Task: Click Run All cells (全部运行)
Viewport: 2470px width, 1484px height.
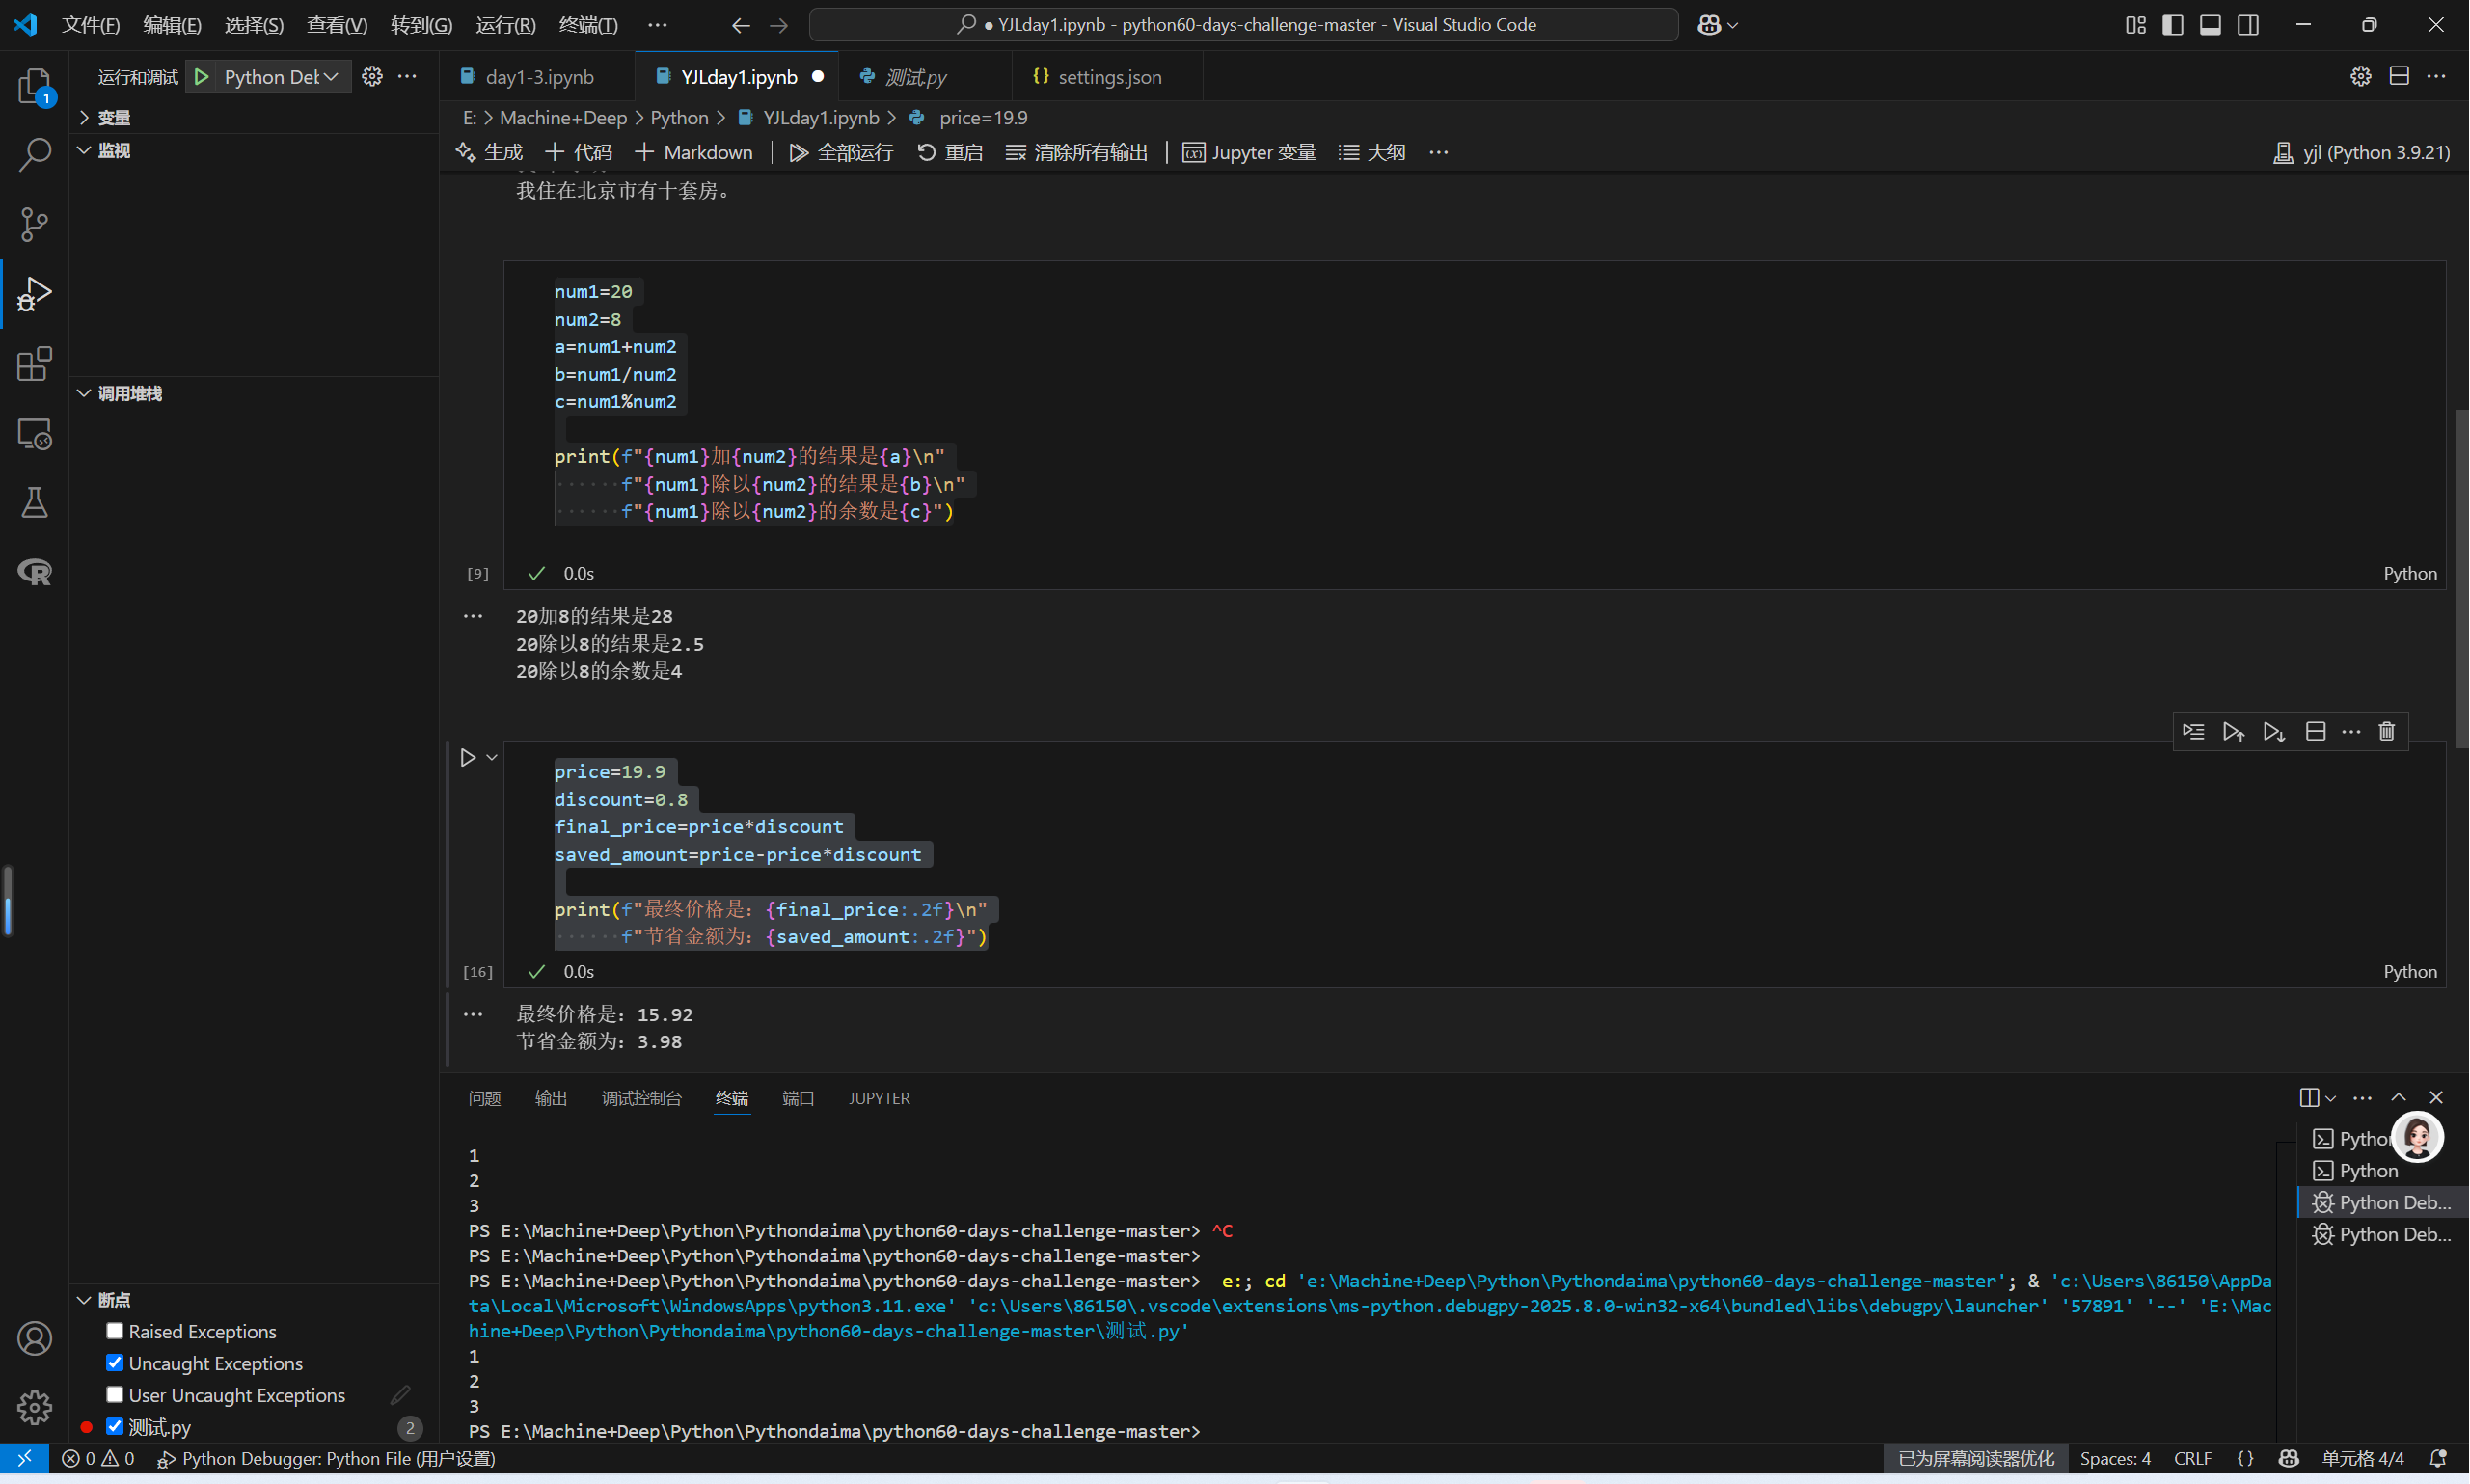Action: 841,152
